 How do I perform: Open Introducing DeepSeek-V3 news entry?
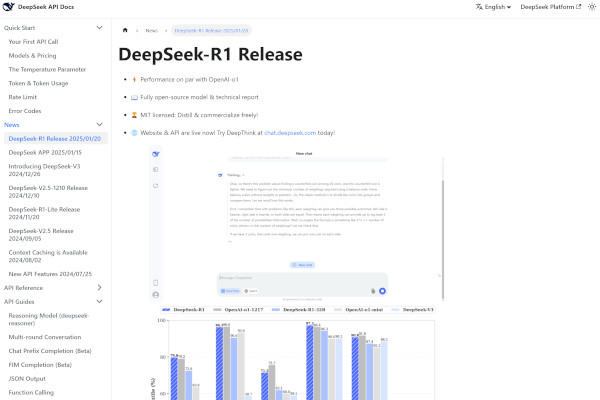(47, 165)
